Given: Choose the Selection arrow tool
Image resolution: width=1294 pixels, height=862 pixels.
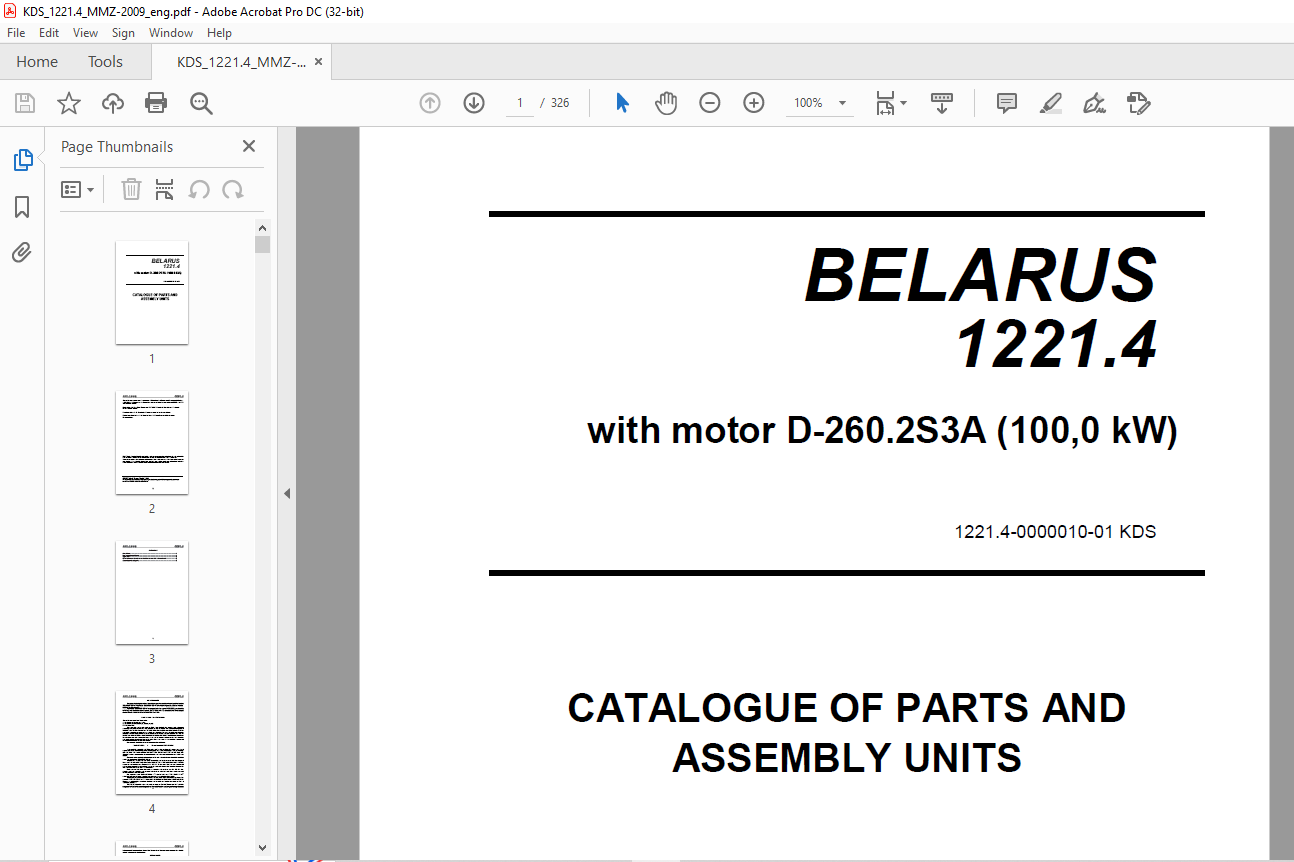Looking at the screenshot, I should click(622, 103).
